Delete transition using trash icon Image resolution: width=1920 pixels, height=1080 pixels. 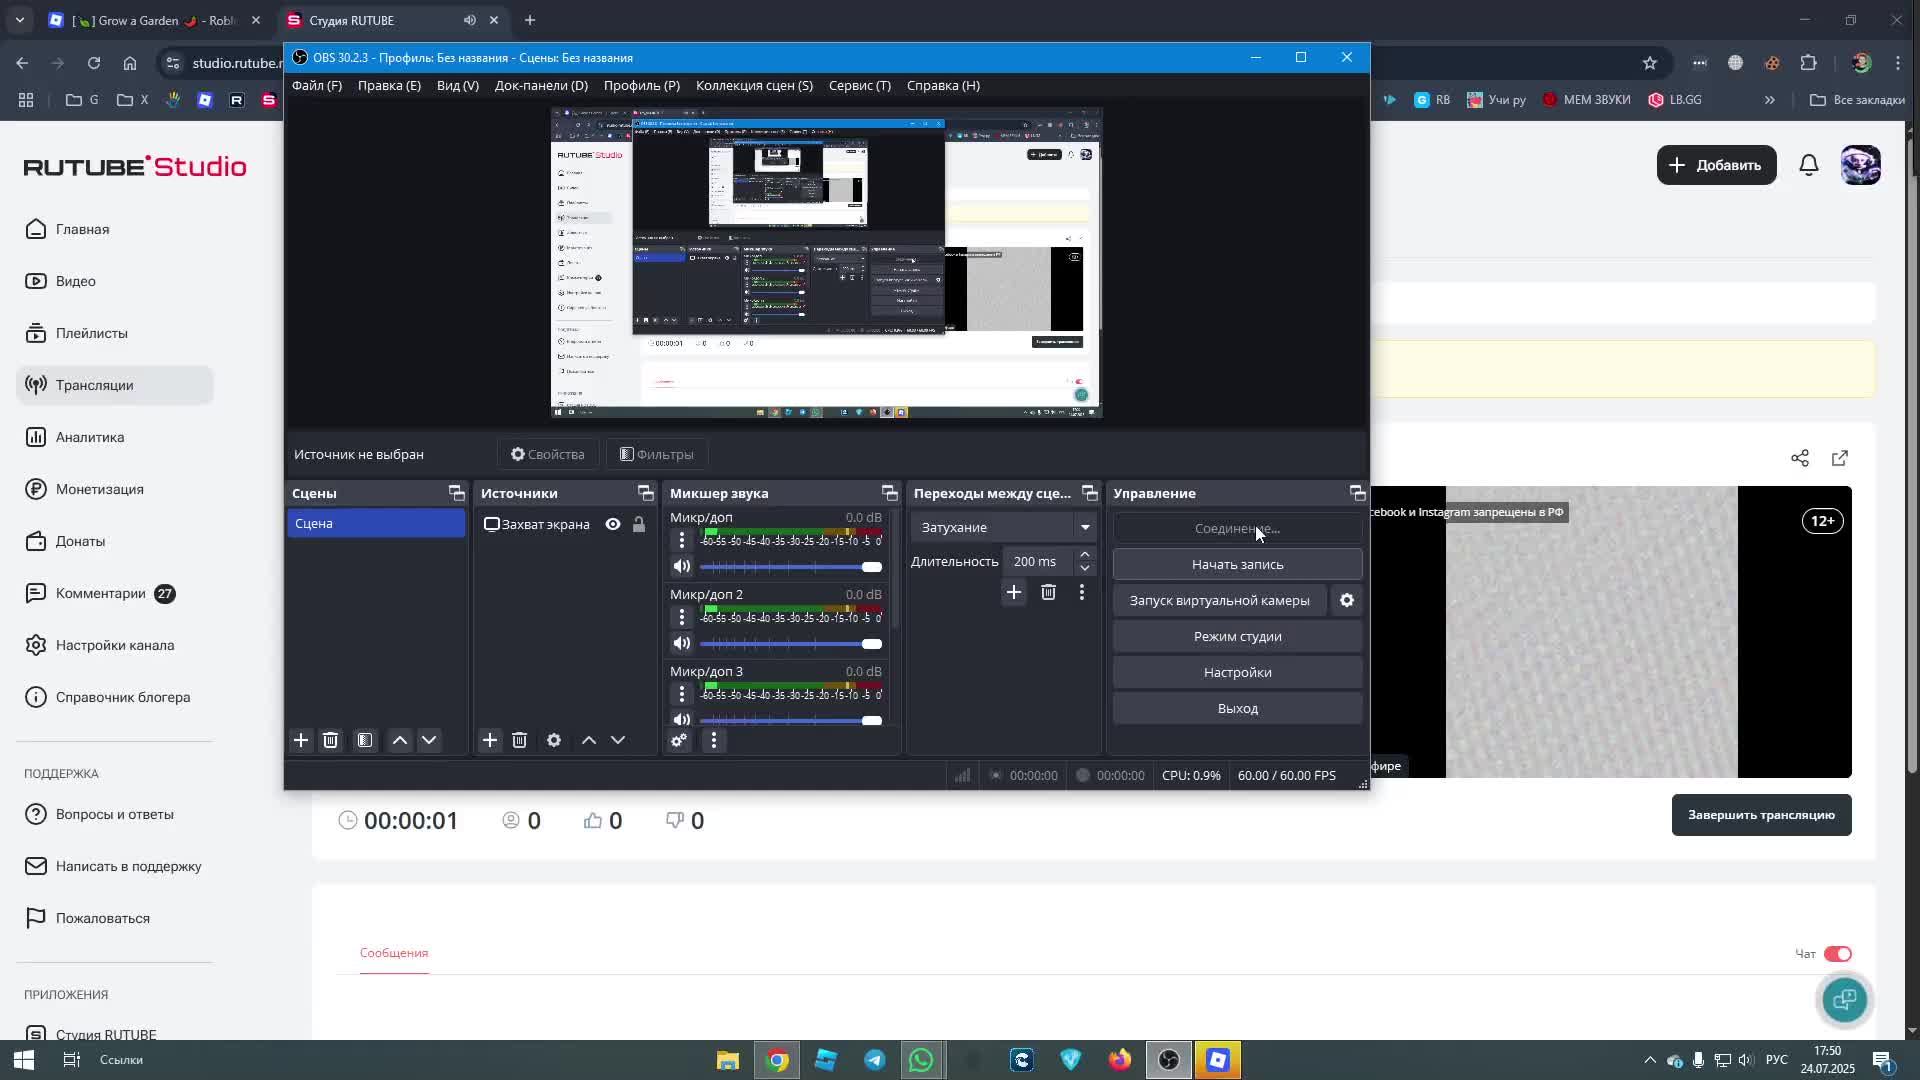tap(1048, 593)
